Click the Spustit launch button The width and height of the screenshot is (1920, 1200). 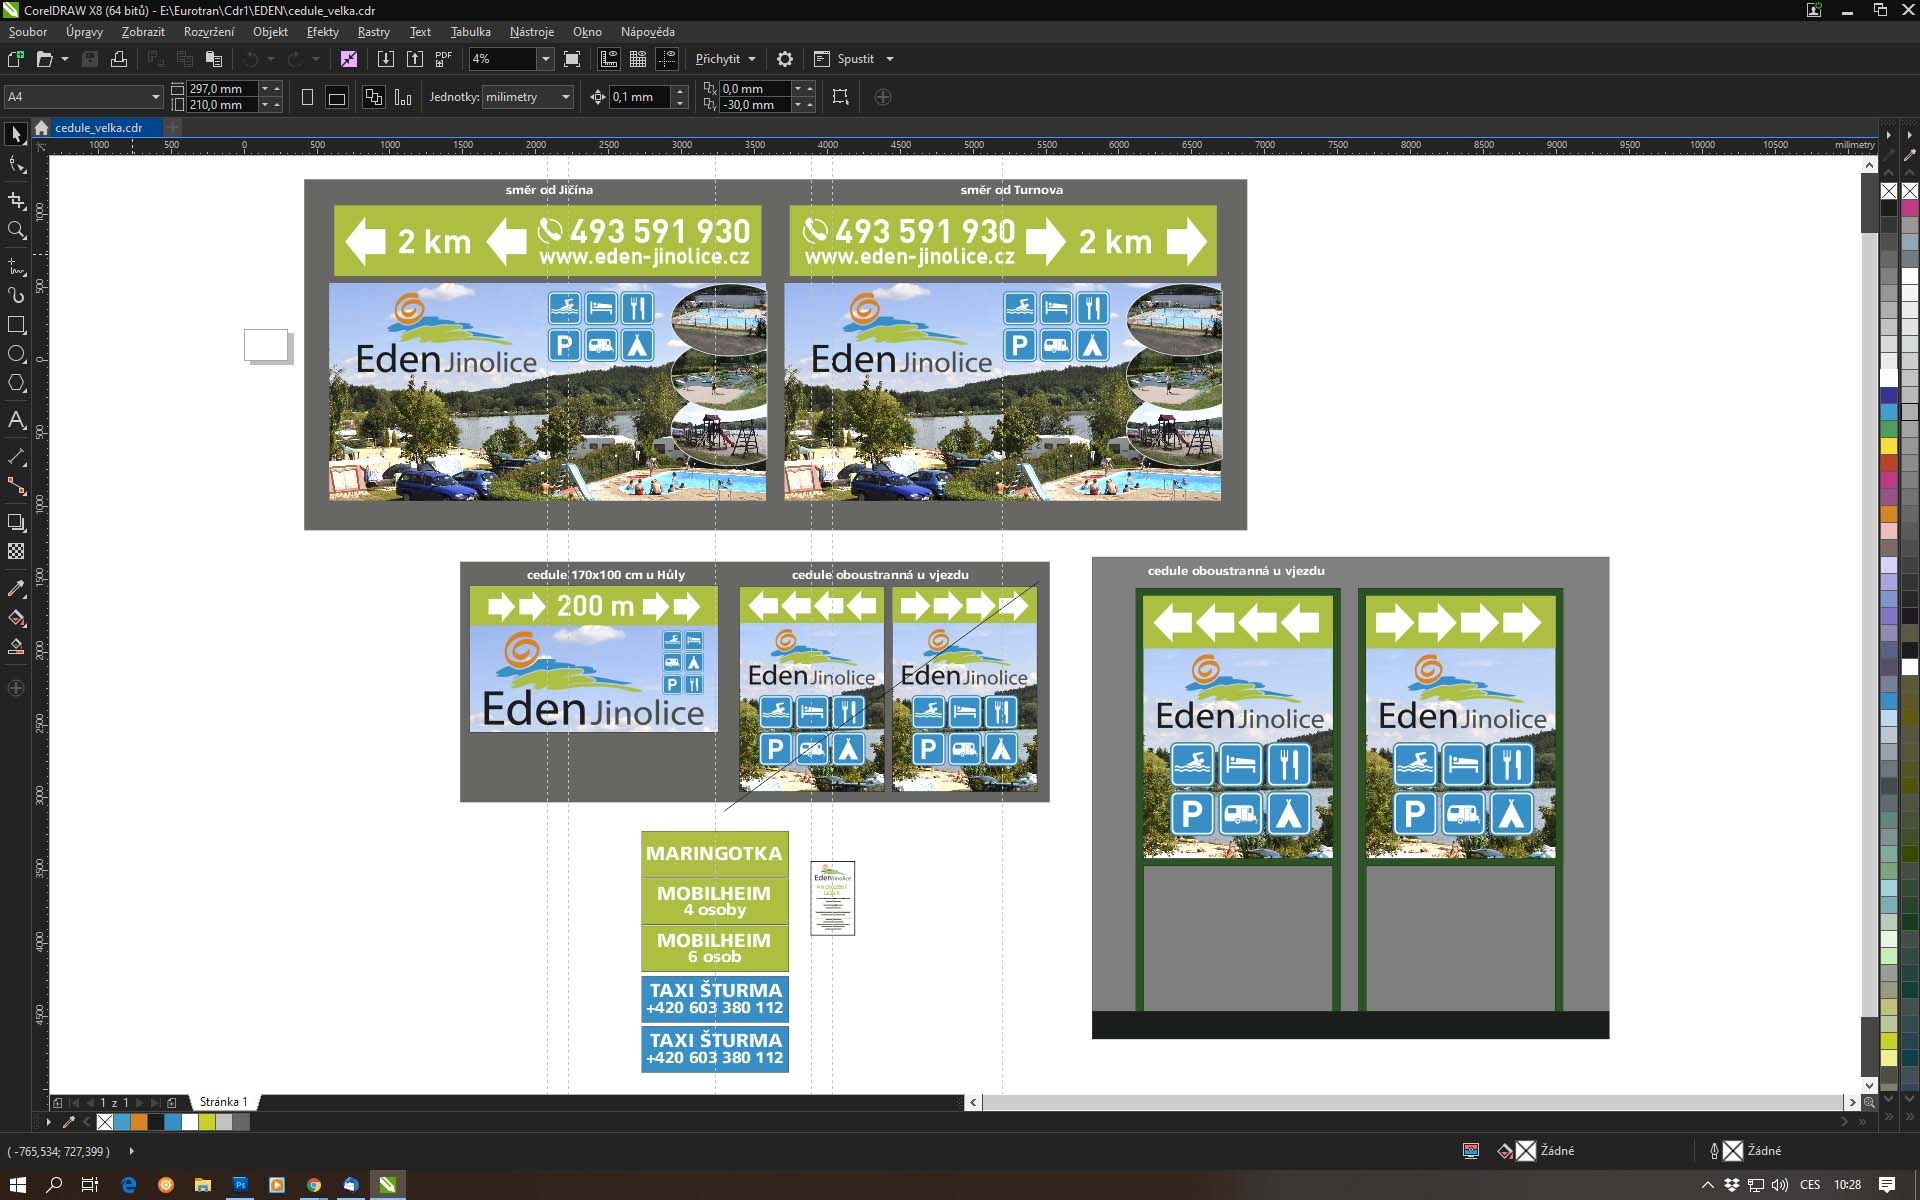pyautogui.click(x=855, y=59)
